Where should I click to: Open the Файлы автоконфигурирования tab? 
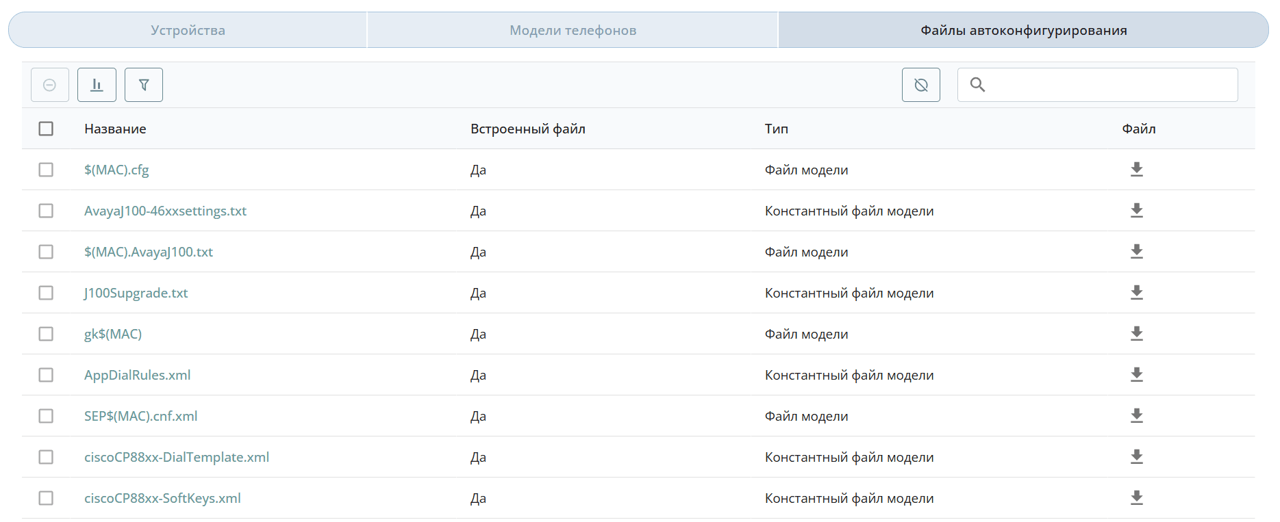[1024, 30]
